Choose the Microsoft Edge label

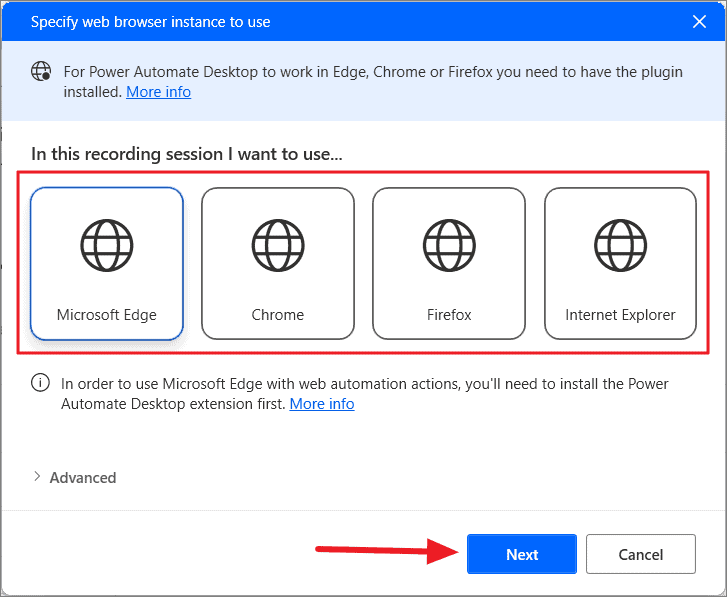pos(107,315)
